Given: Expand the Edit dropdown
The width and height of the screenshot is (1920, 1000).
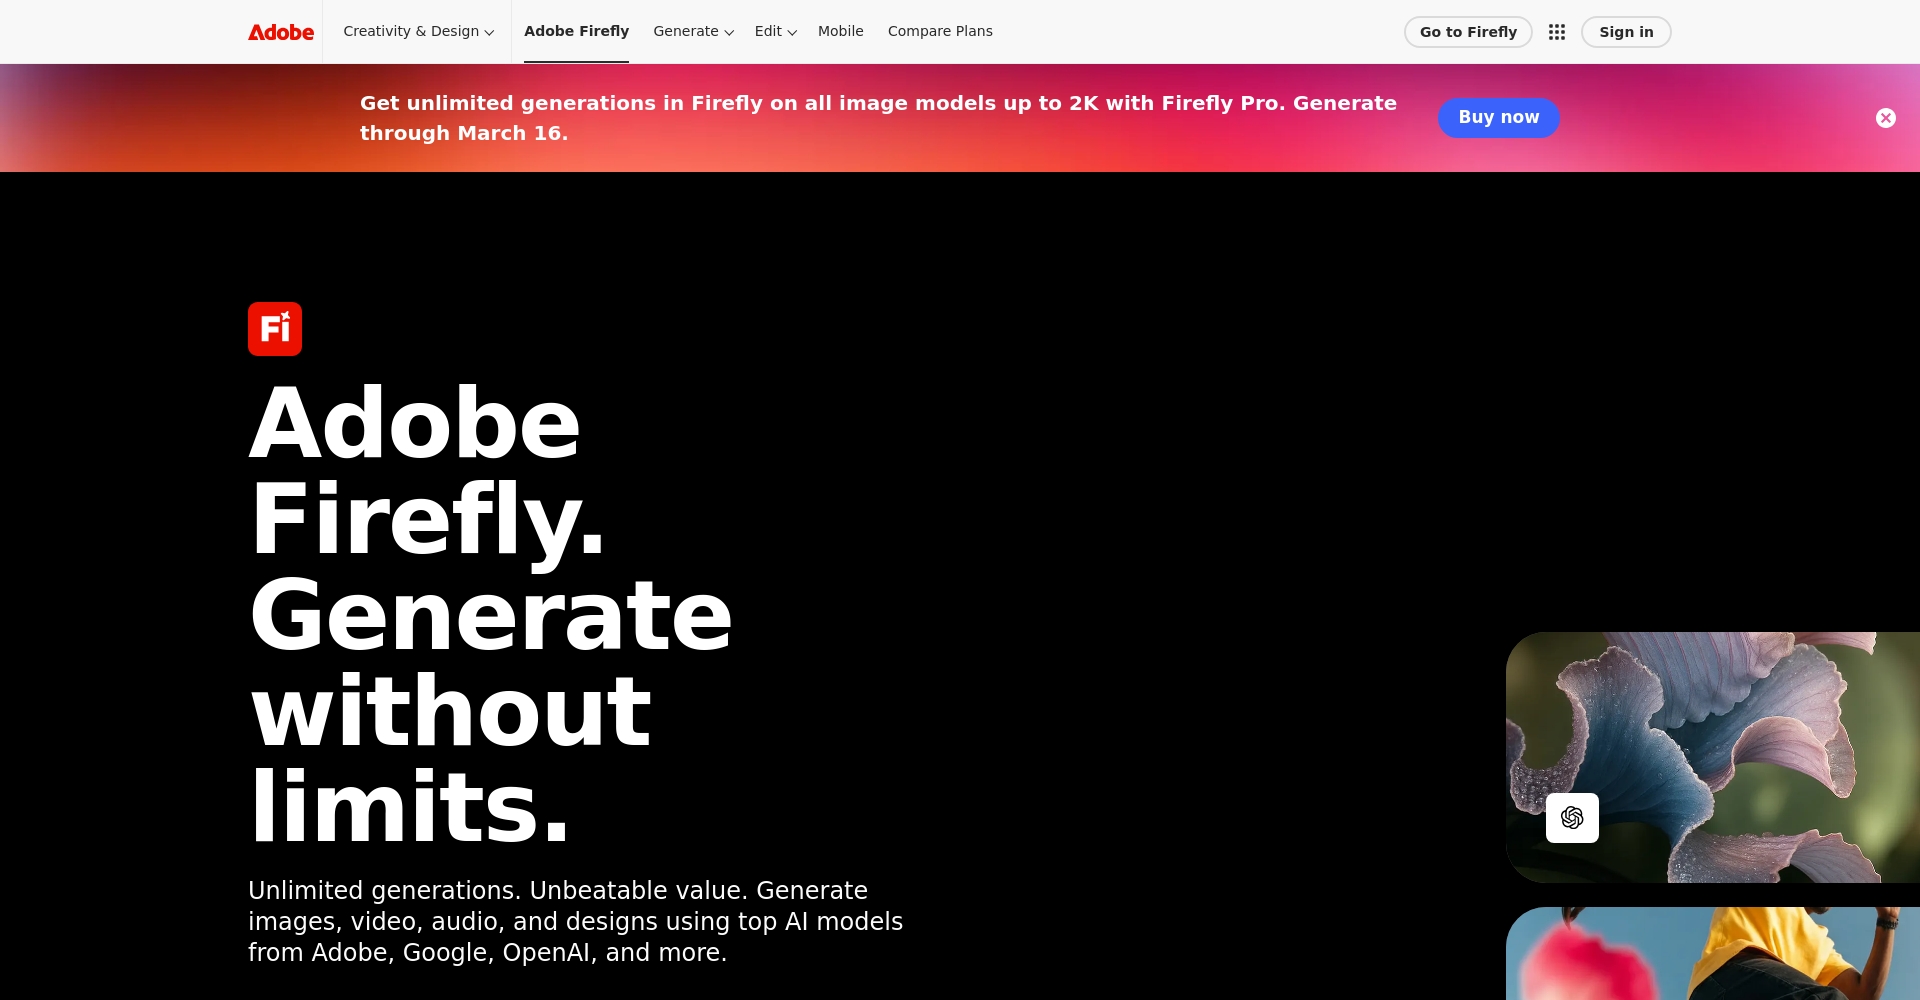Looking at the screenshot, I should pos(775,31).
